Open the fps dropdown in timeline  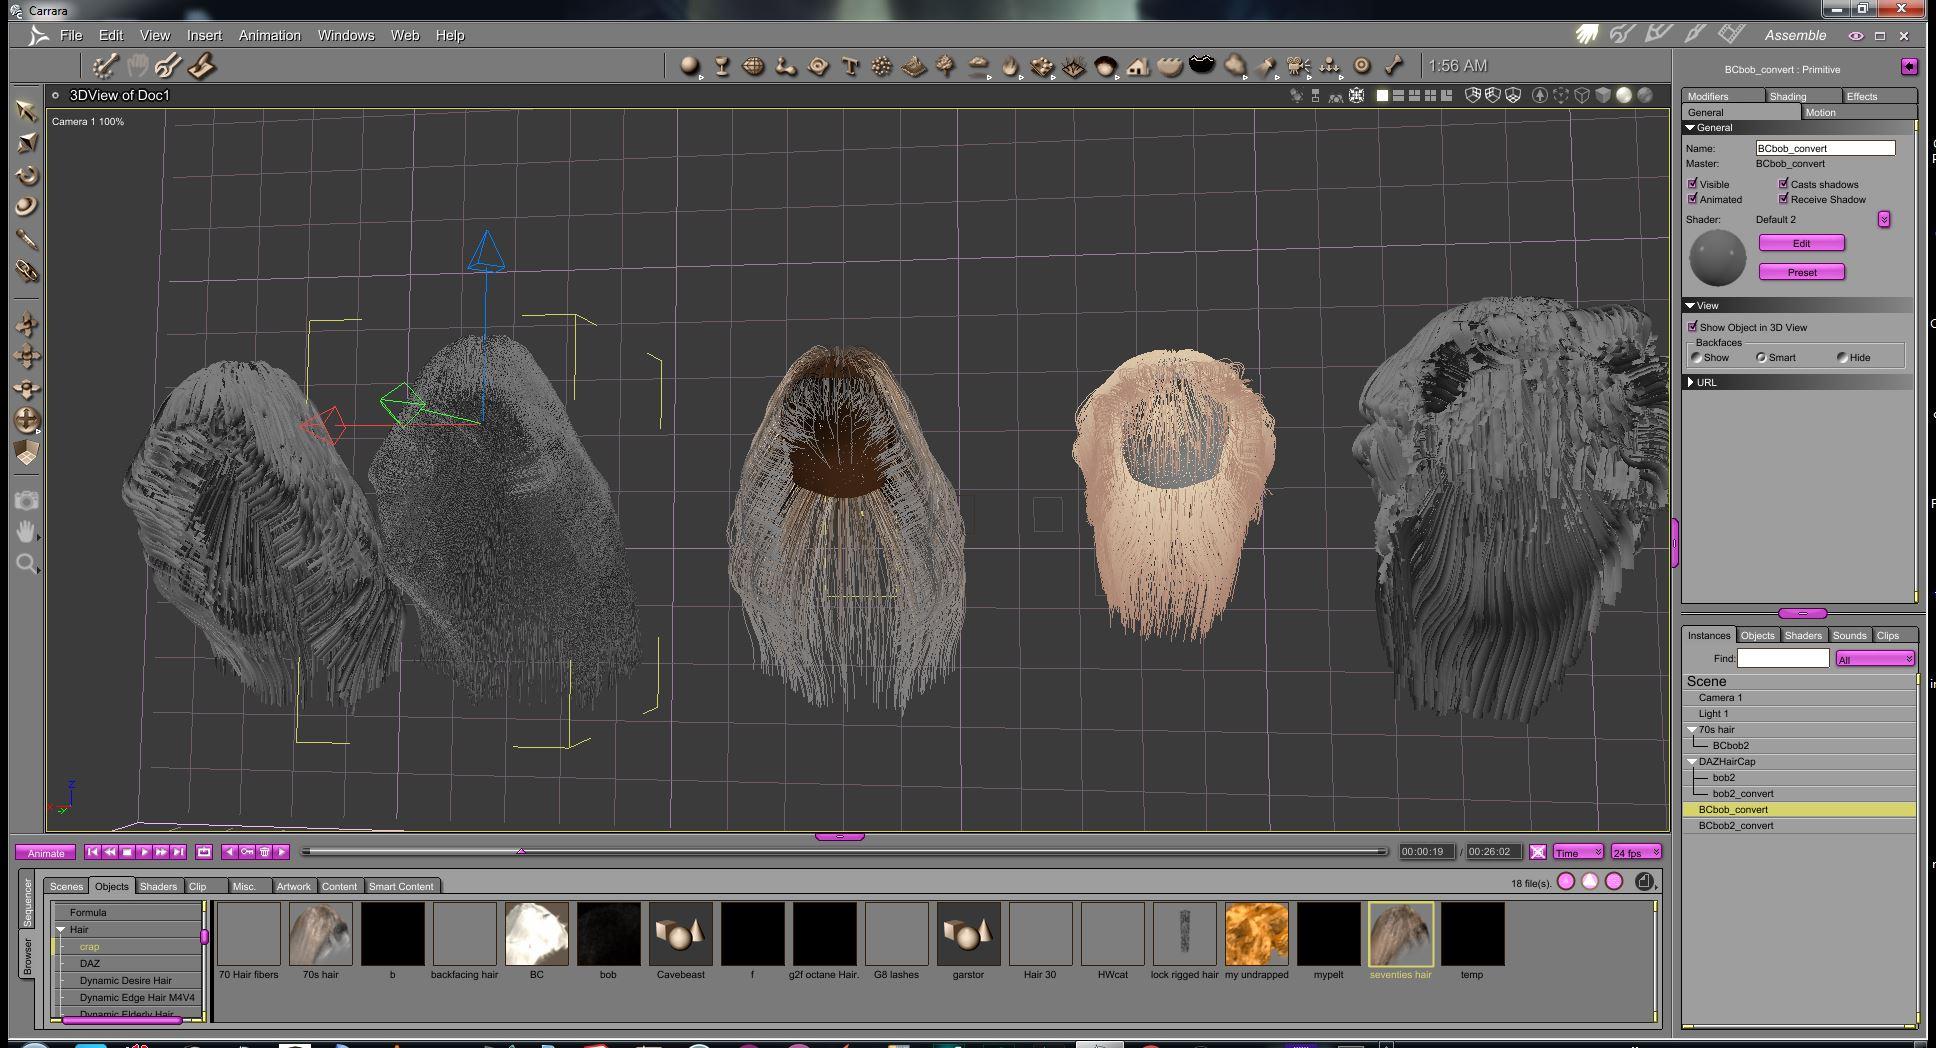pyautogui.click(x=1636, y=852)
